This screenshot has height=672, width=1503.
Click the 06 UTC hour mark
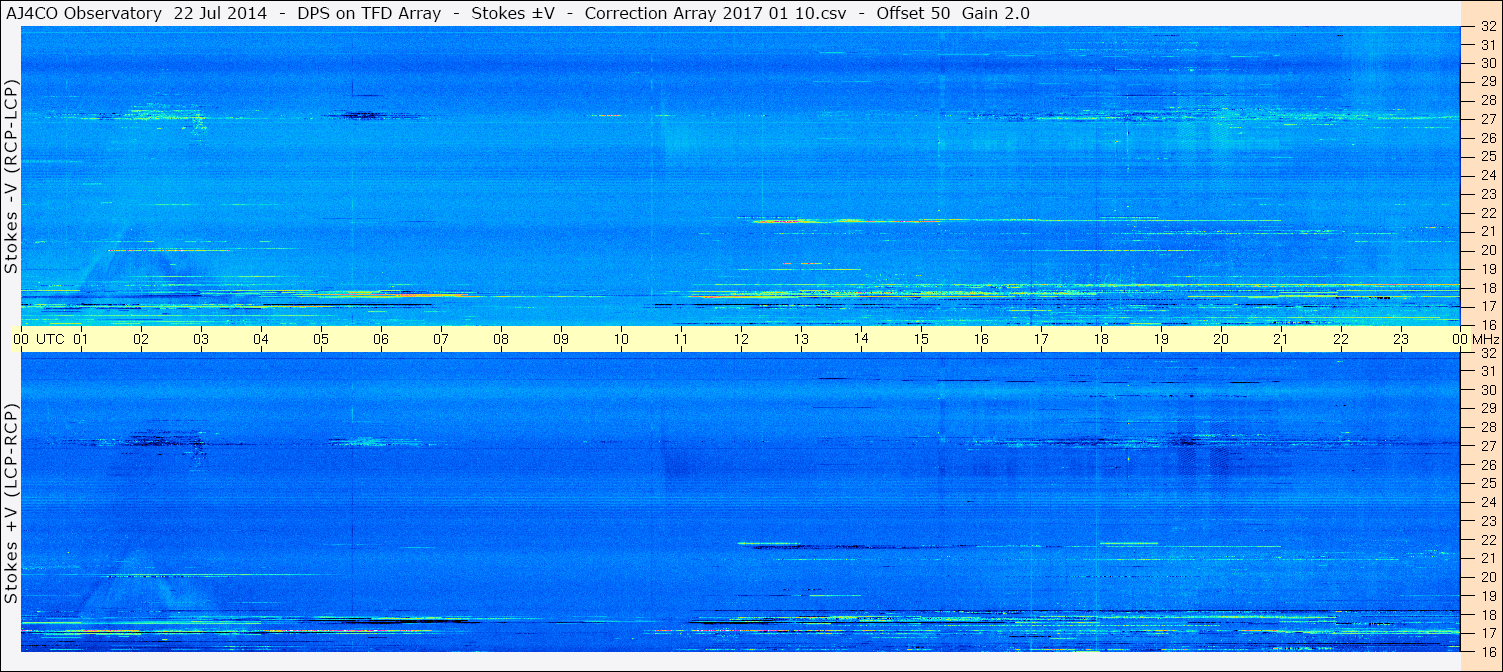coord(380,339)
